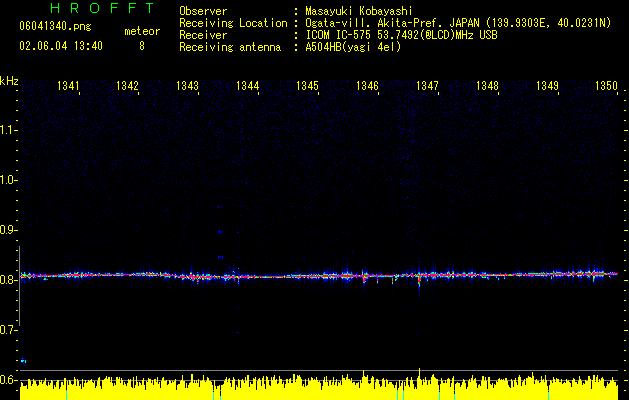Click the meteor count value 8
The image size is (629, 400).
(x=142, y=46)
